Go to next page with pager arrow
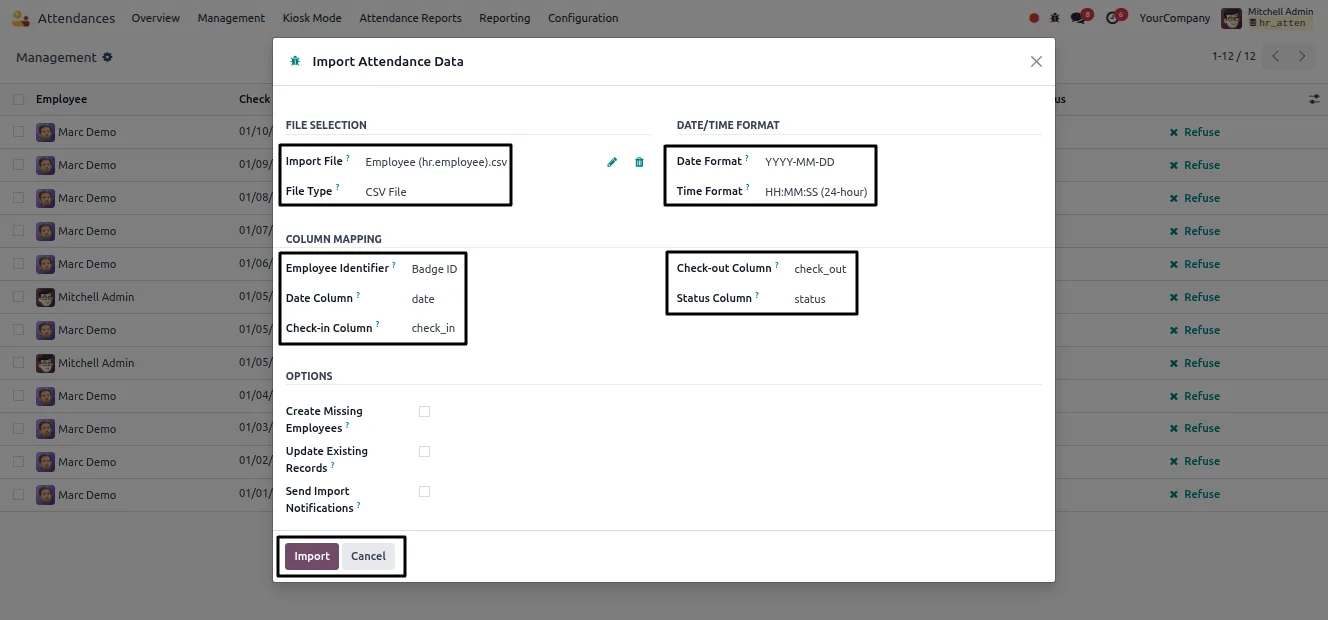The width and height of the screenshot is (1328, 620). (x=1302, y=57)
